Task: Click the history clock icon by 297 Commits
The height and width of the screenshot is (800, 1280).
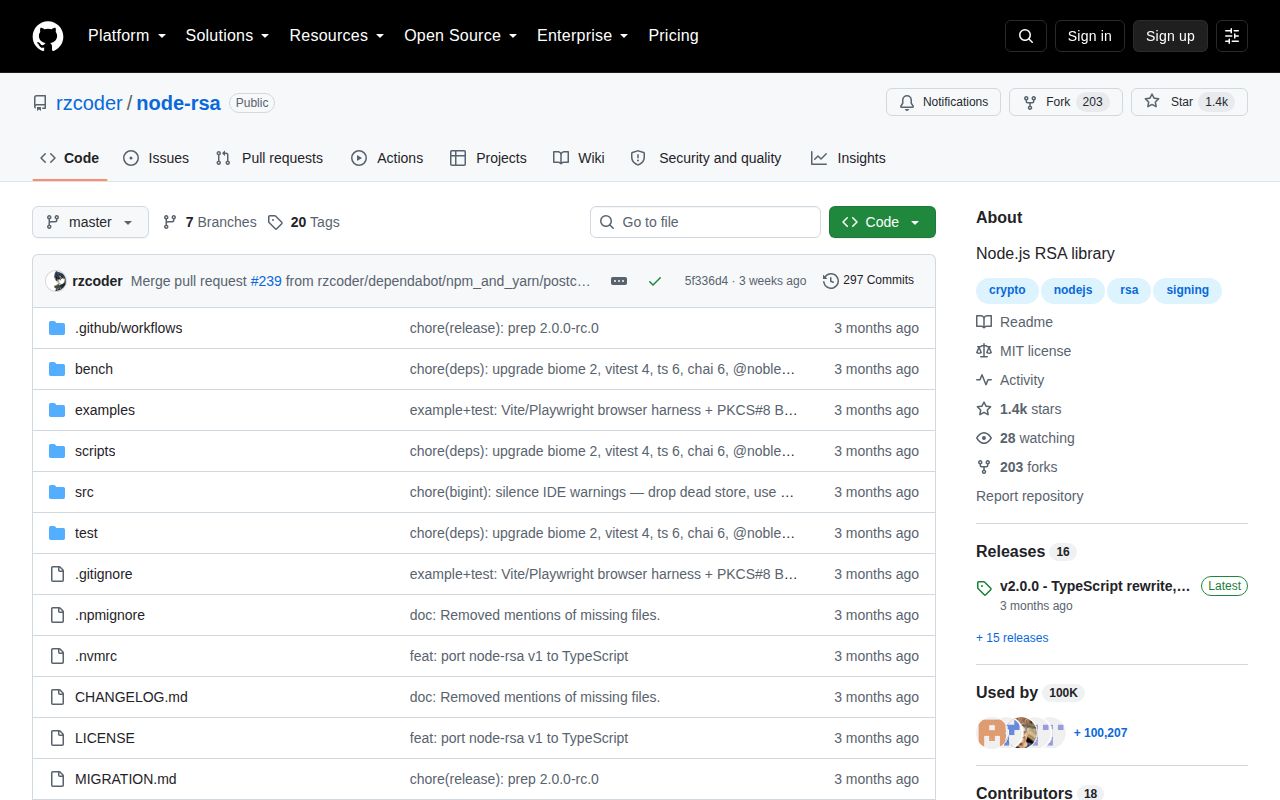Action: [x=831, y=281]
